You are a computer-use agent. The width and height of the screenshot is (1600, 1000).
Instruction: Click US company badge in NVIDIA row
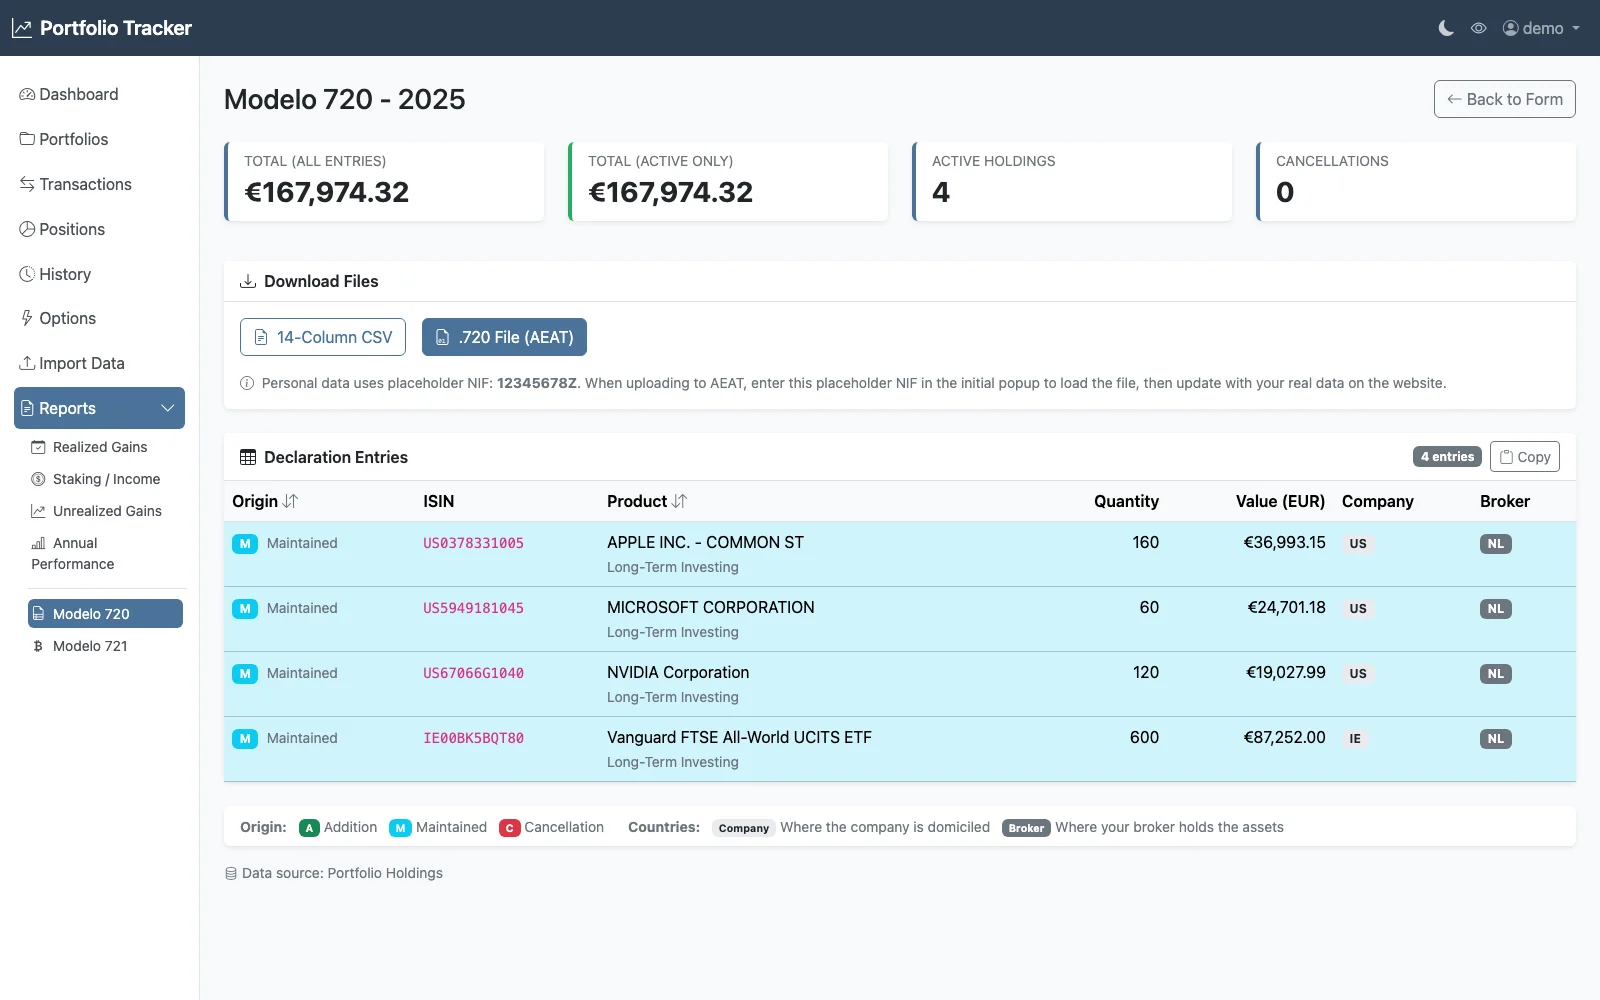[1358, 674]
